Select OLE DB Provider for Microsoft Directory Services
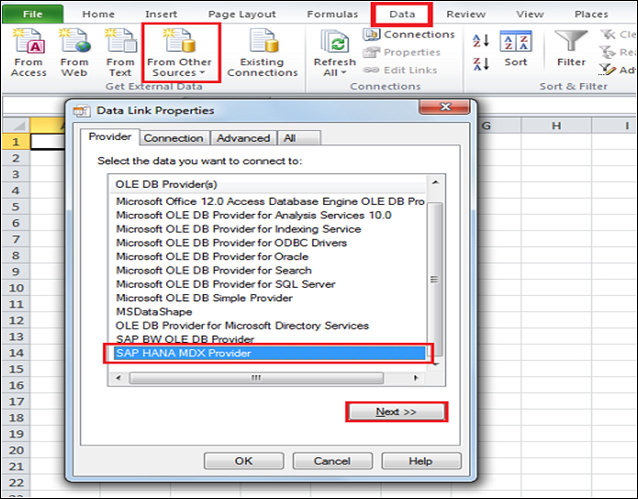The width and height of the screenshot is (638, 499). coord(242,326)
